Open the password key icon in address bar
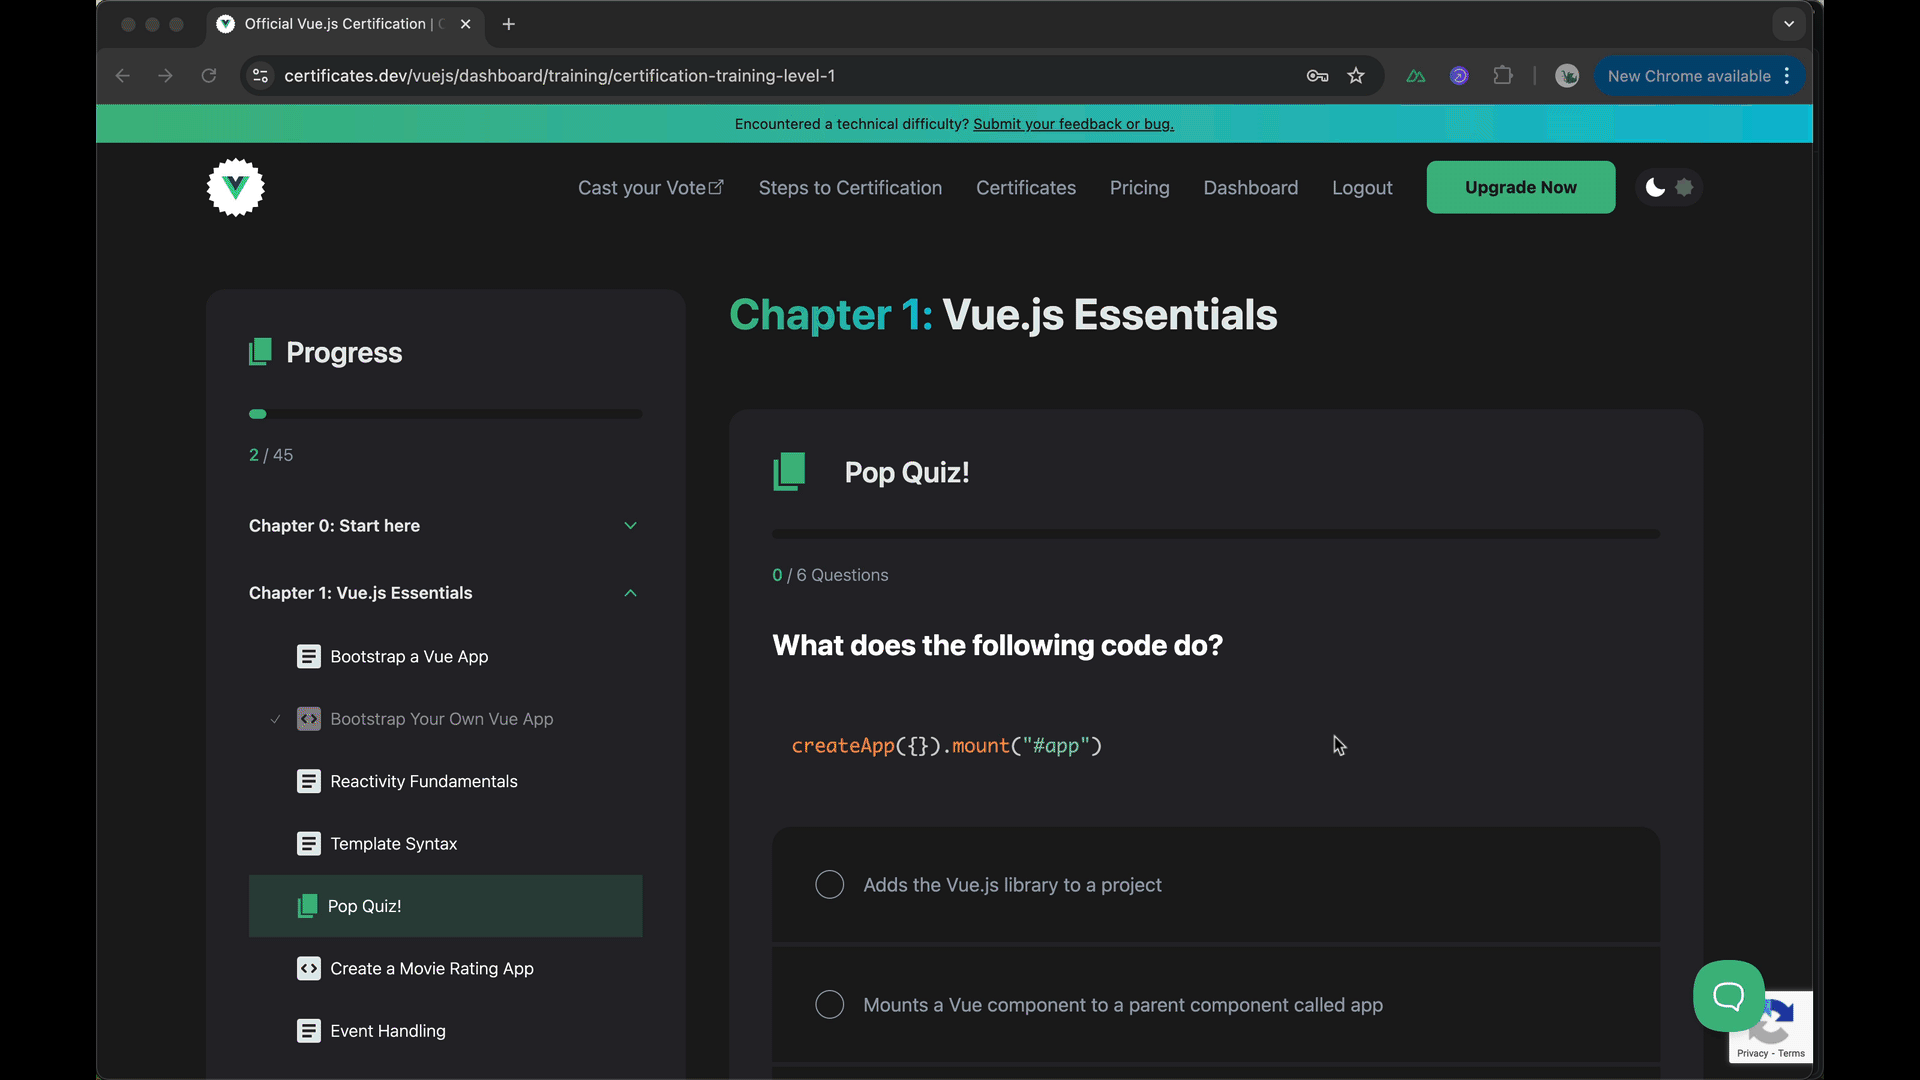Screen dimensions: 1920x1080 (1317, 76)
